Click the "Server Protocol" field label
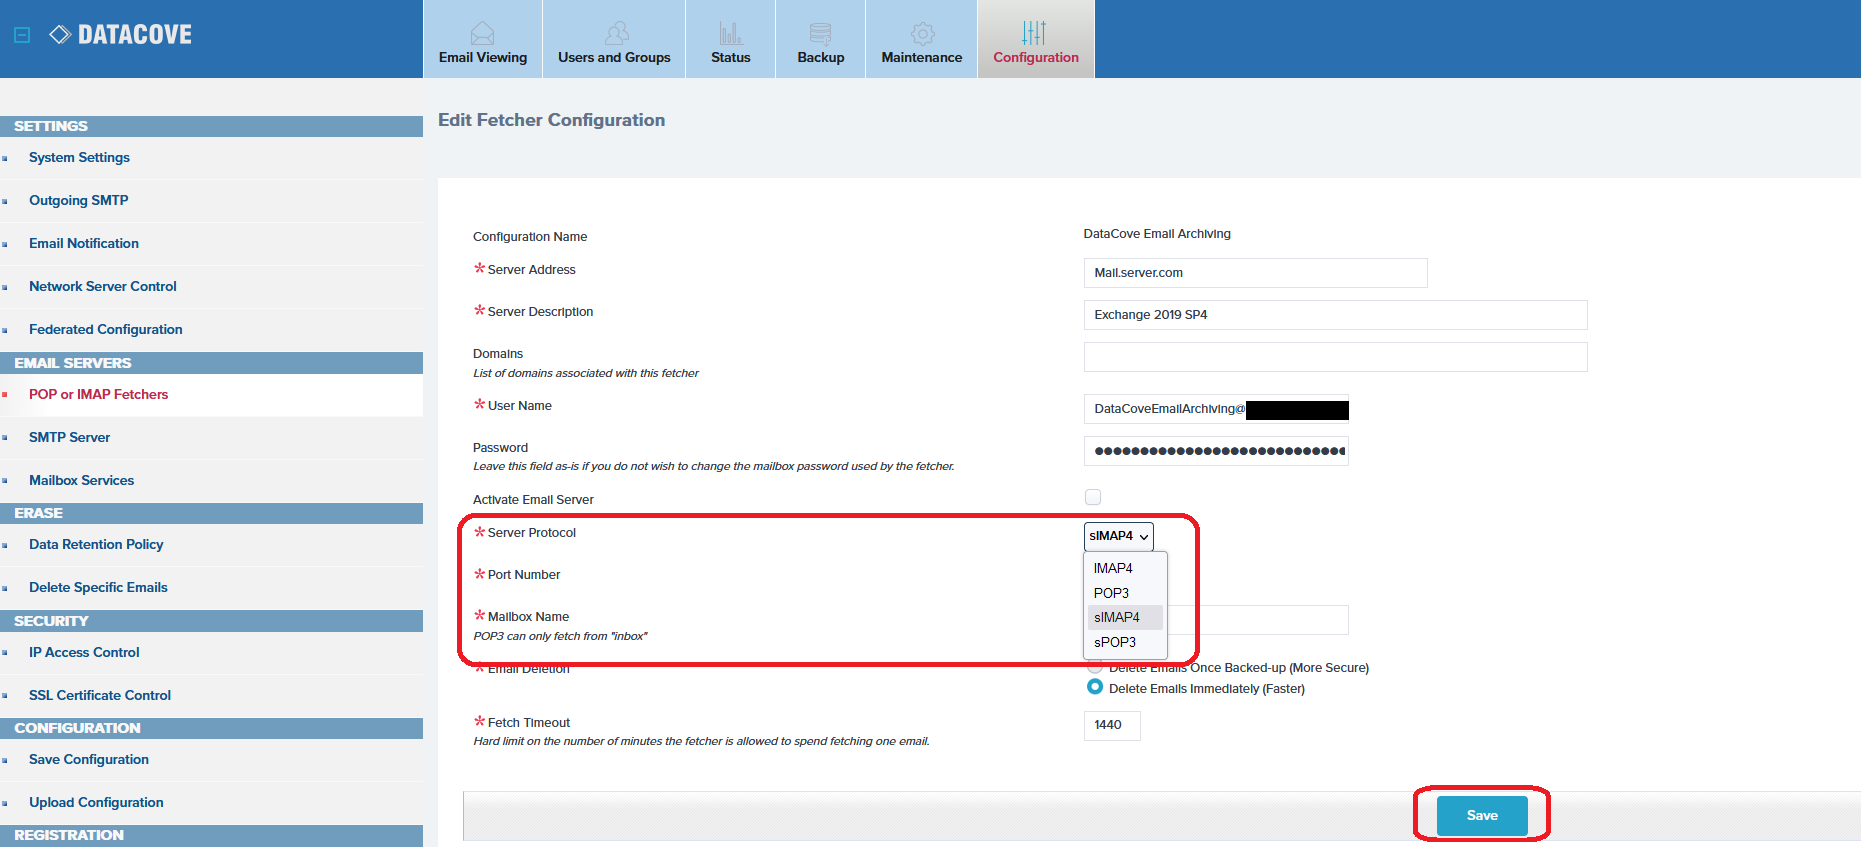The height and width of the screenshot is (847, 1861). tap(532, 533)
